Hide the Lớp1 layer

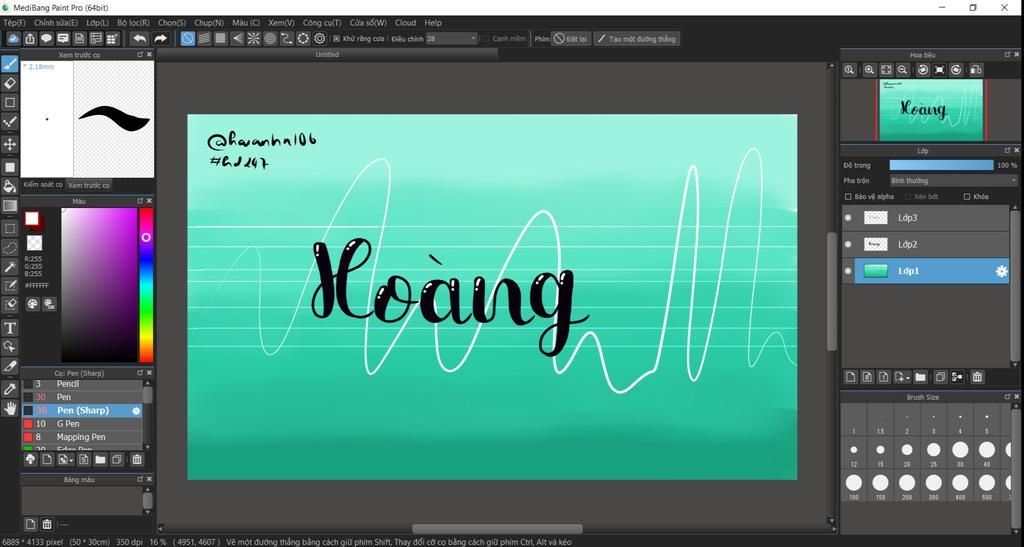tap(848, 271)
